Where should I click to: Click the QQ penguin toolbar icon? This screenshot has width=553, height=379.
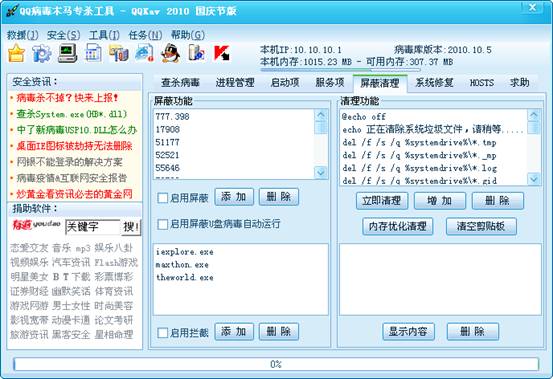171,53
